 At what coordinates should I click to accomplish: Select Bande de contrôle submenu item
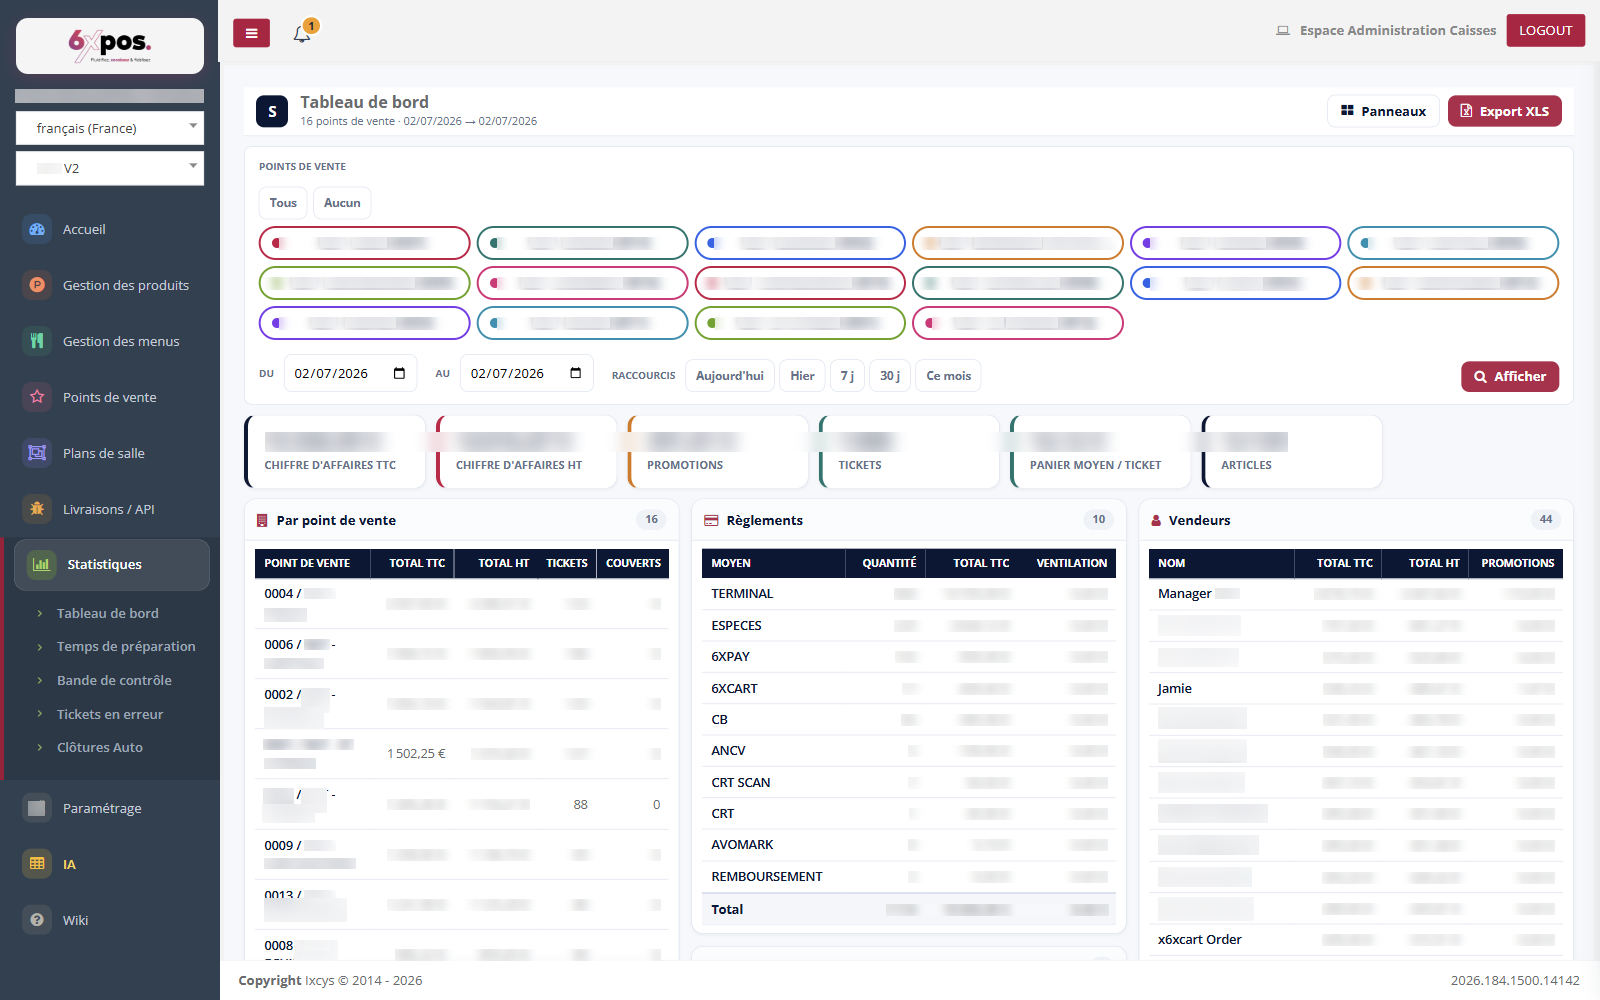(x=114, y=680)
